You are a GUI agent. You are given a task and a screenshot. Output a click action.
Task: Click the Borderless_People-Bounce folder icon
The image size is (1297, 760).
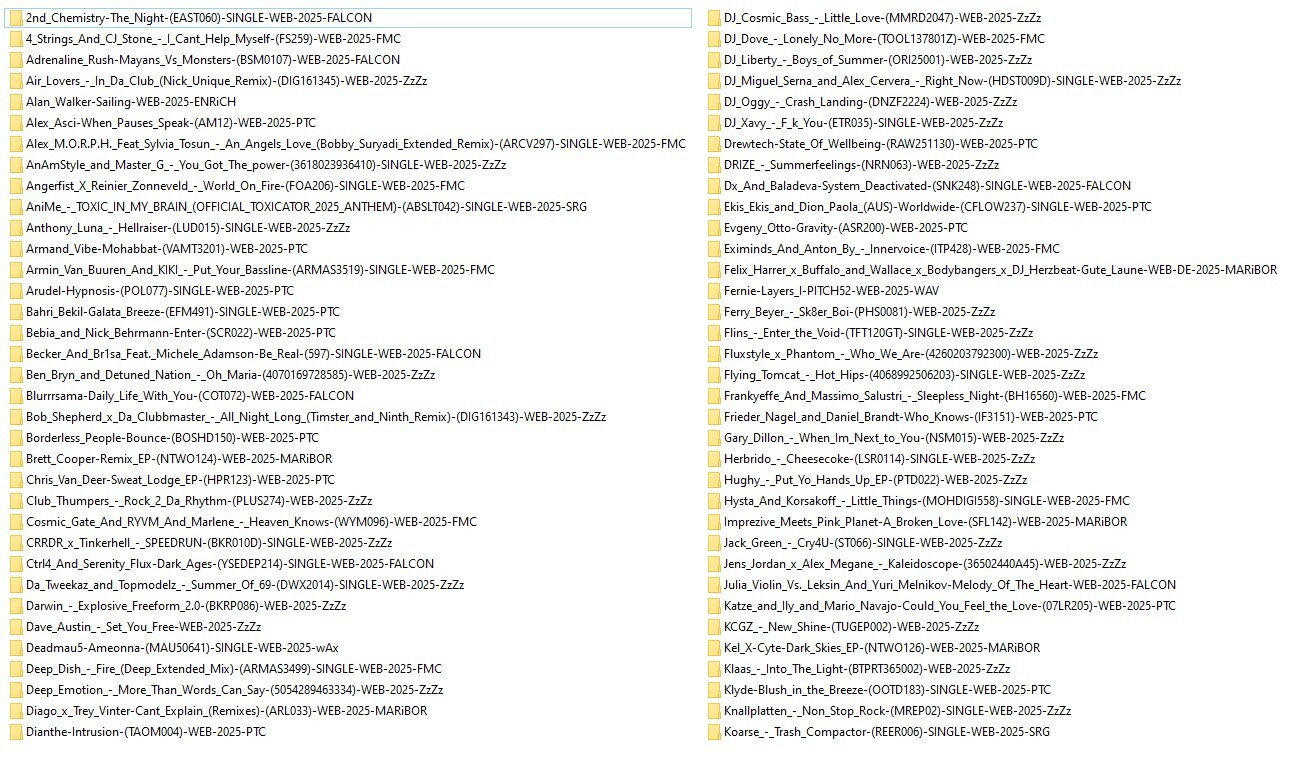click(x=16, y=438)
